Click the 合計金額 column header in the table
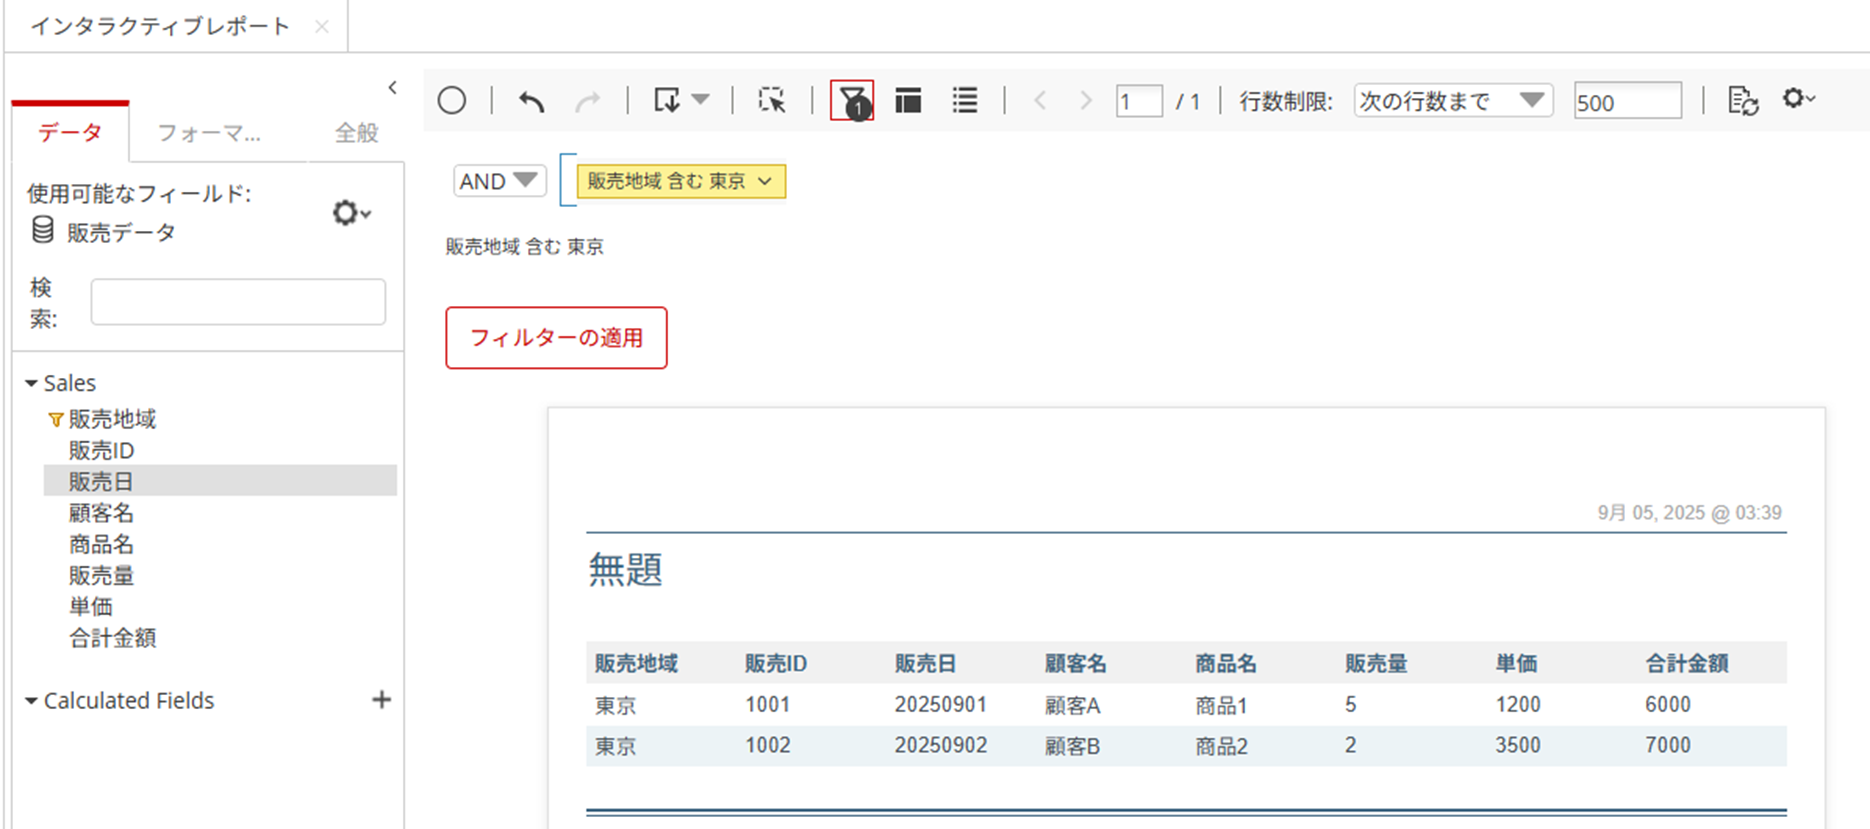 click(x=1687, y=663)
